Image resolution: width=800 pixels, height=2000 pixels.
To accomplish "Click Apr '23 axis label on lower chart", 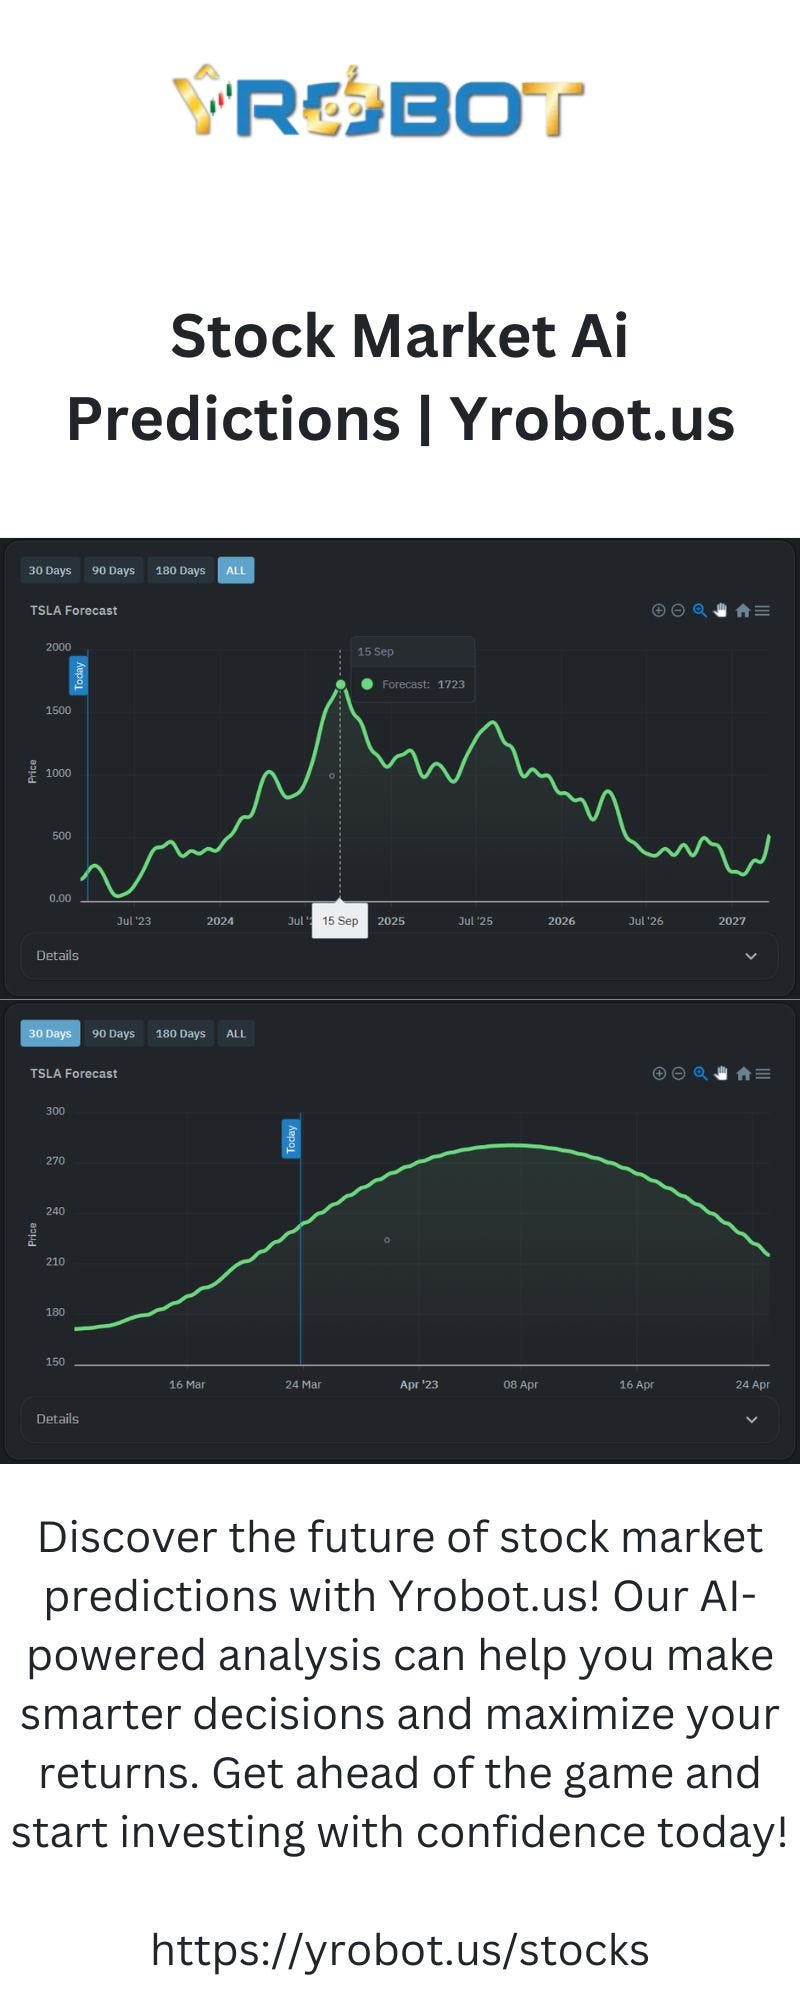I will (419, 1385).
